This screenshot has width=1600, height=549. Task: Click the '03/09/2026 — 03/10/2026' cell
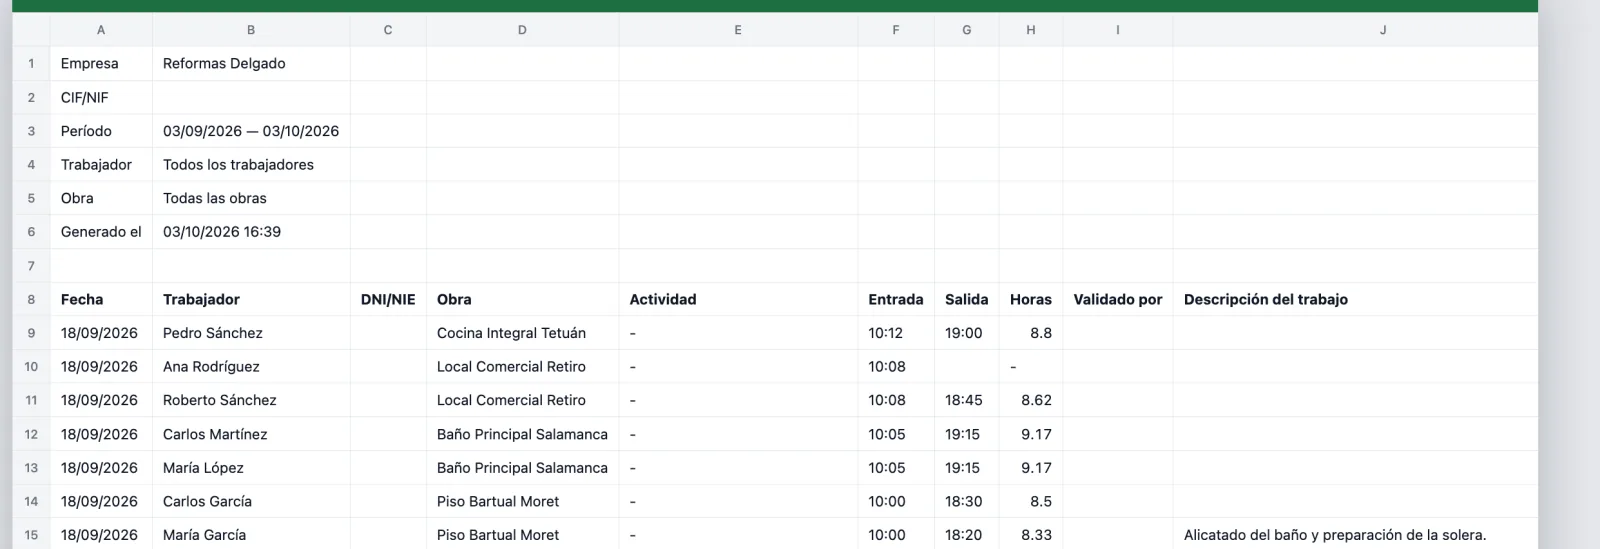[251, 131]
